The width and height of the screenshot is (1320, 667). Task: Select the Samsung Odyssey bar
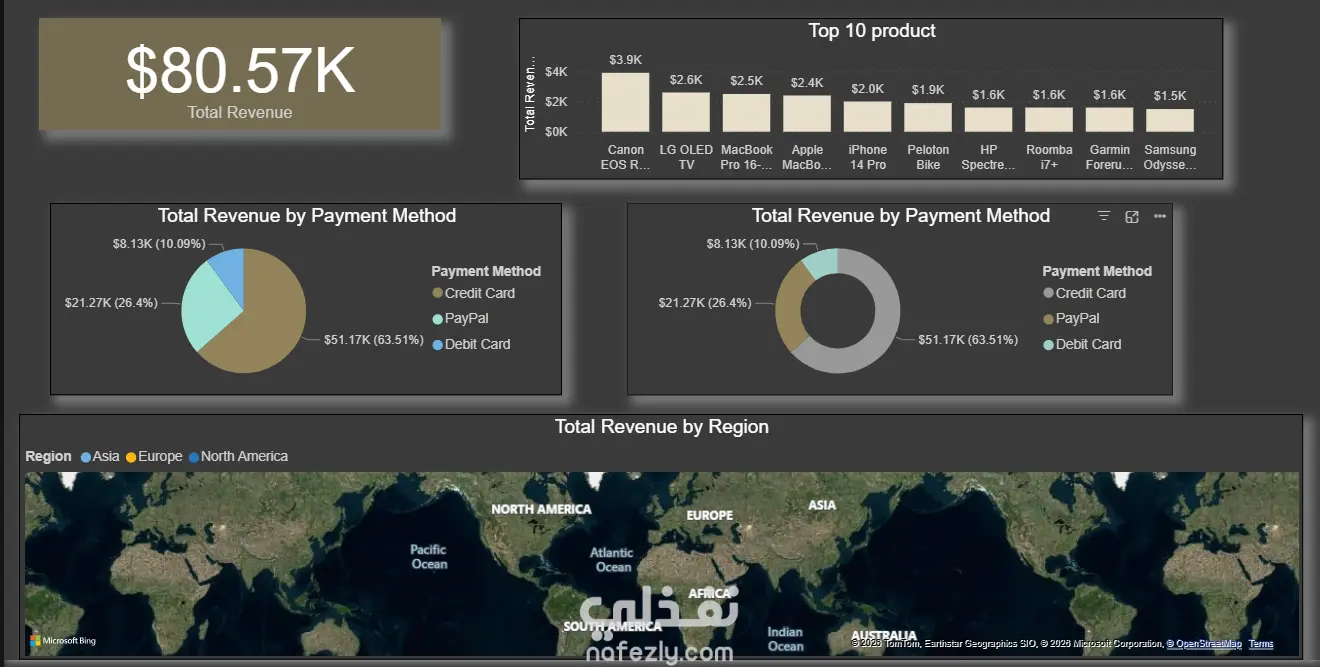click(x=1170, y=120)
